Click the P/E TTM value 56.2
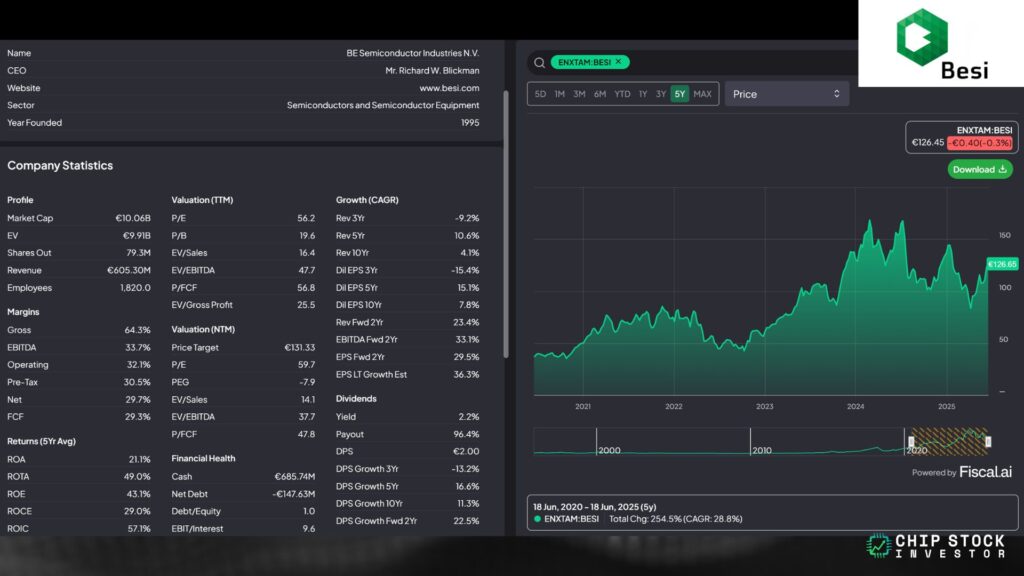This screenshot has width=1024, height=576. pyautogui.click(x=306, y=218)
